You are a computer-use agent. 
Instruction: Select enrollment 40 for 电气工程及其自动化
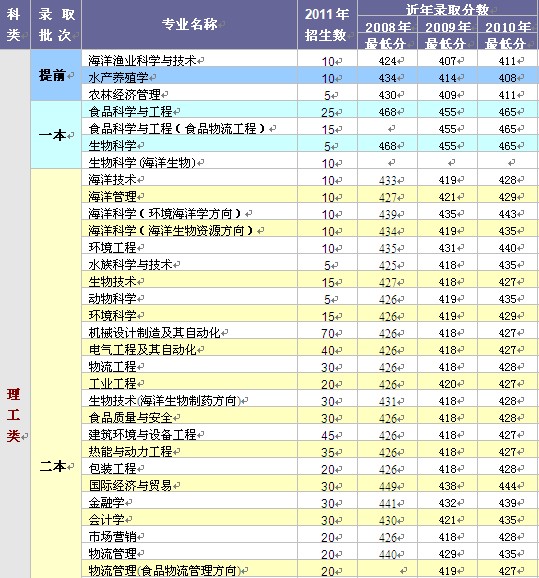tap(328, 351)
